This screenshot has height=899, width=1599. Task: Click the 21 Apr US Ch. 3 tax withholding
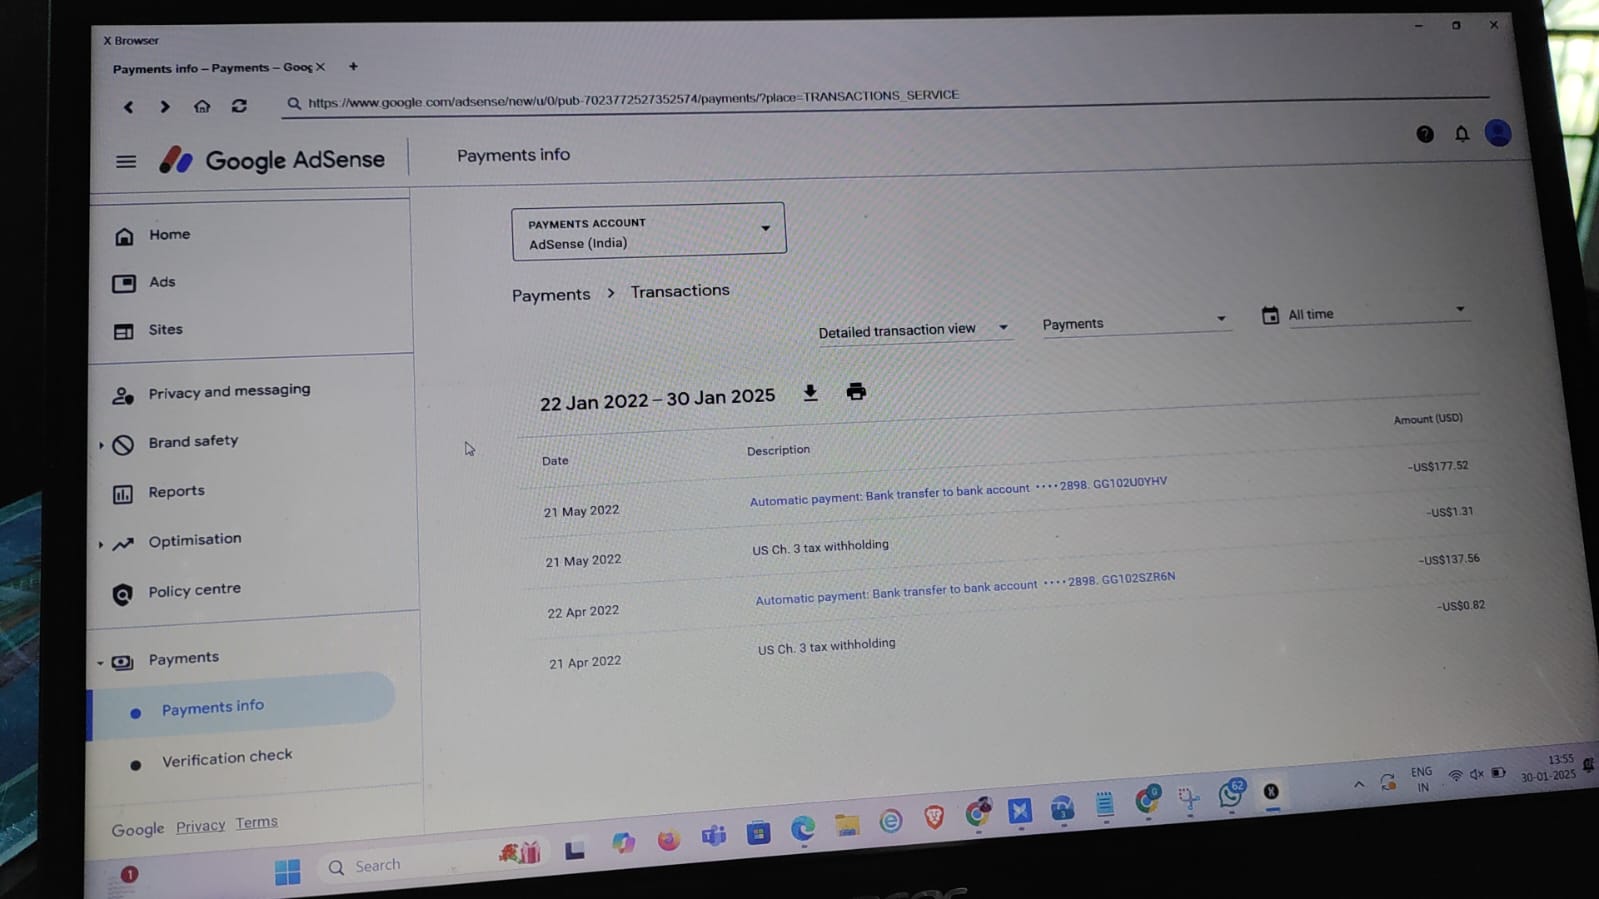[826, 646]
